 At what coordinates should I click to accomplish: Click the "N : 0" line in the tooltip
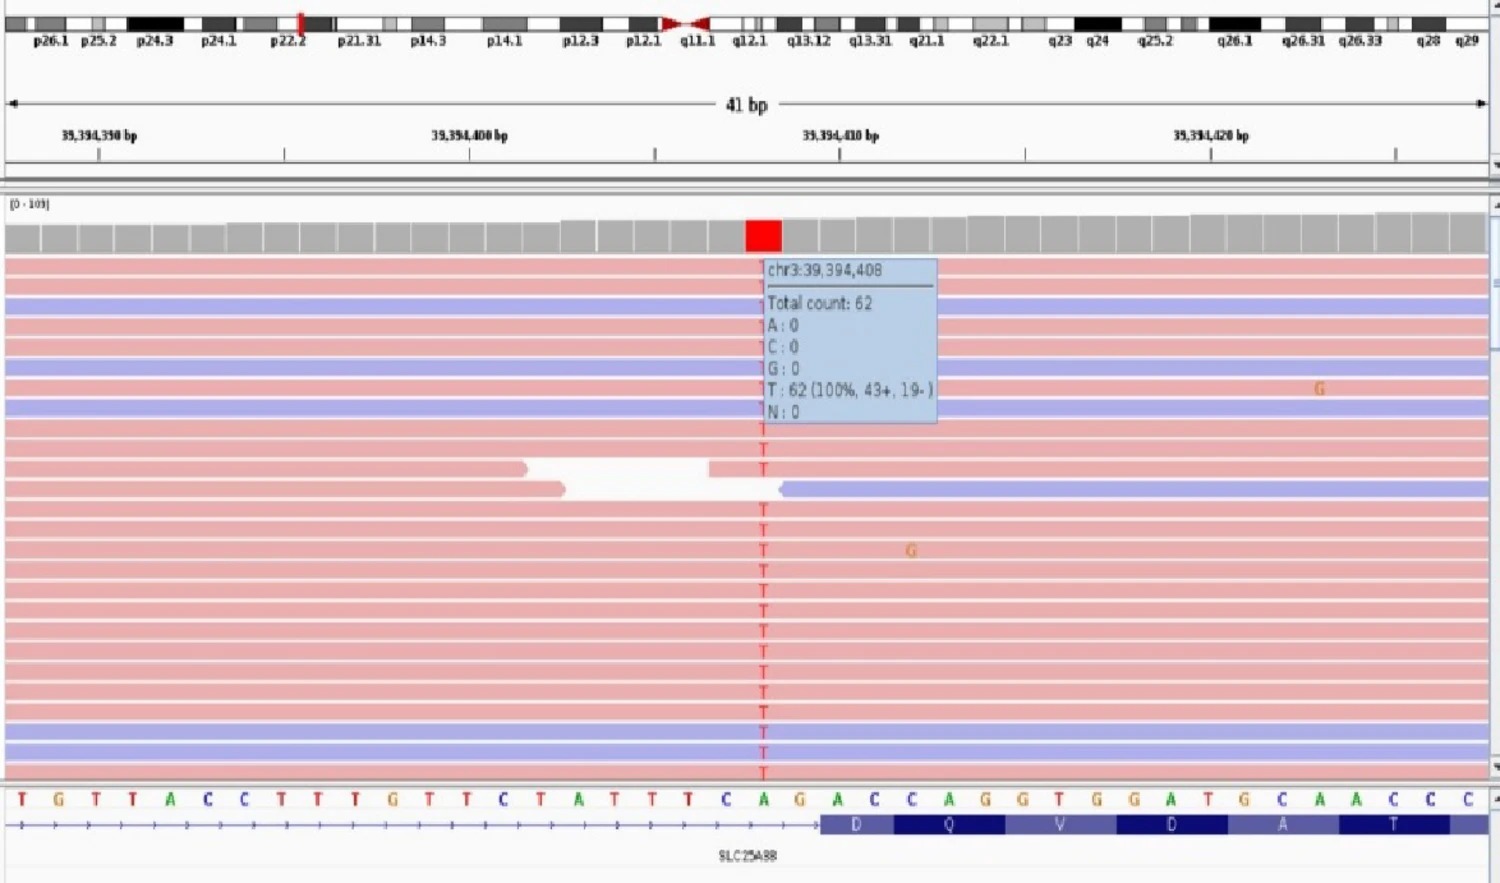pyautogui.click(x=783, y=412)
